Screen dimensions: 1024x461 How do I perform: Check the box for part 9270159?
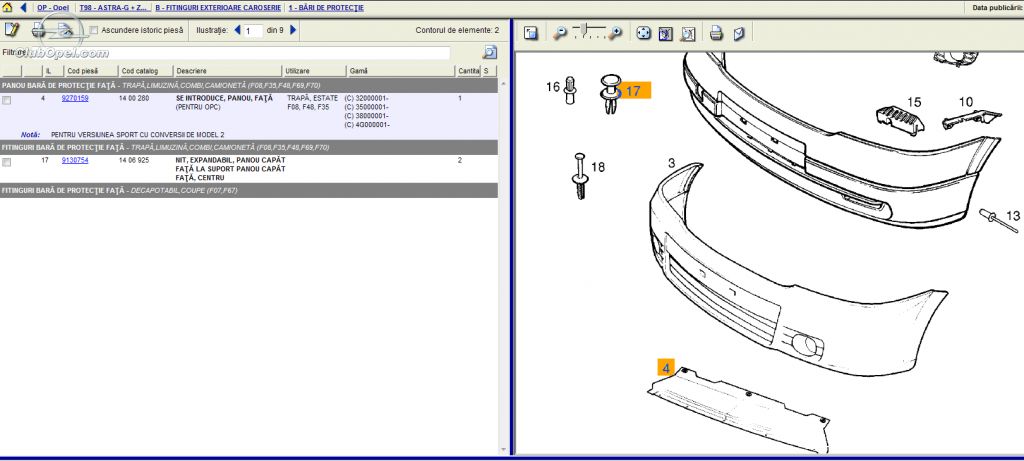tap(7, 101)
